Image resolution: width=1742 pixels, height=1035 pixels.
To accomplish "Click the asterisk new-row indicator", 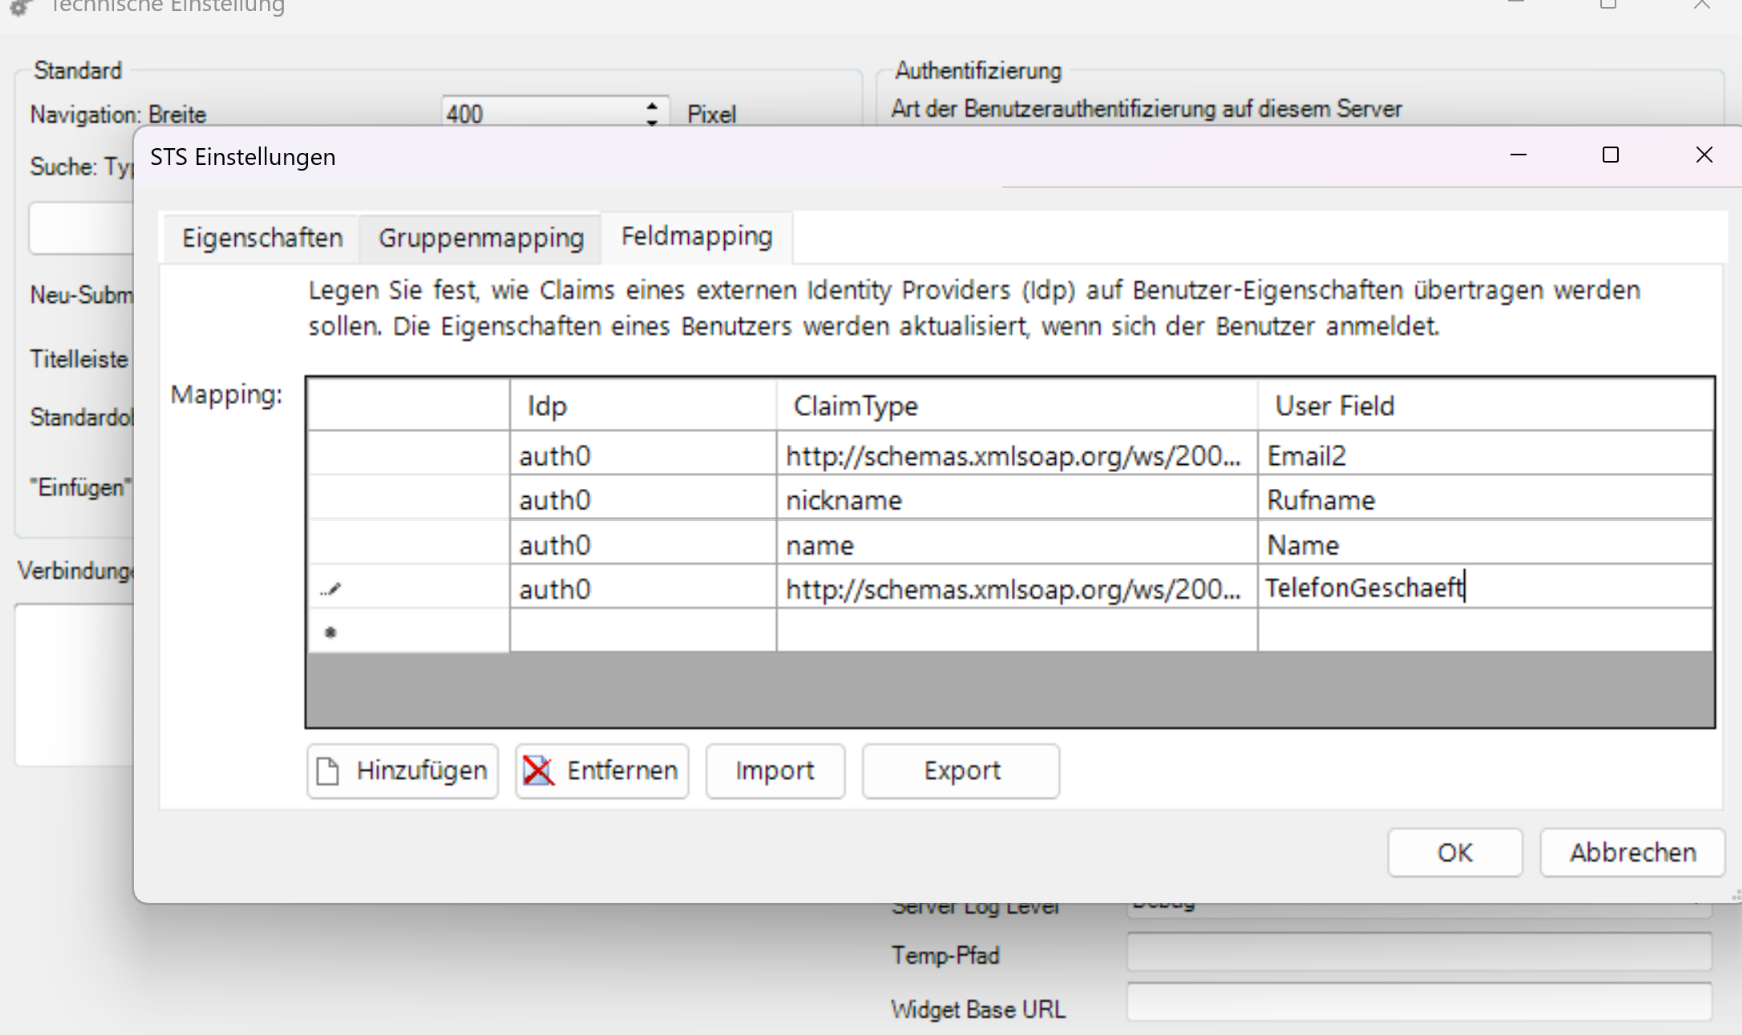I will point(331,632).
